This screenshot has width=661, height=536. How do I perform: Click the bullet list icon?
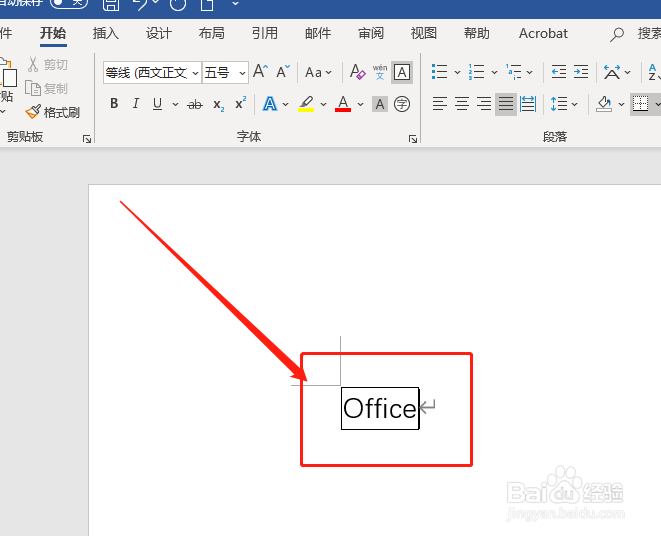(439, 72)
